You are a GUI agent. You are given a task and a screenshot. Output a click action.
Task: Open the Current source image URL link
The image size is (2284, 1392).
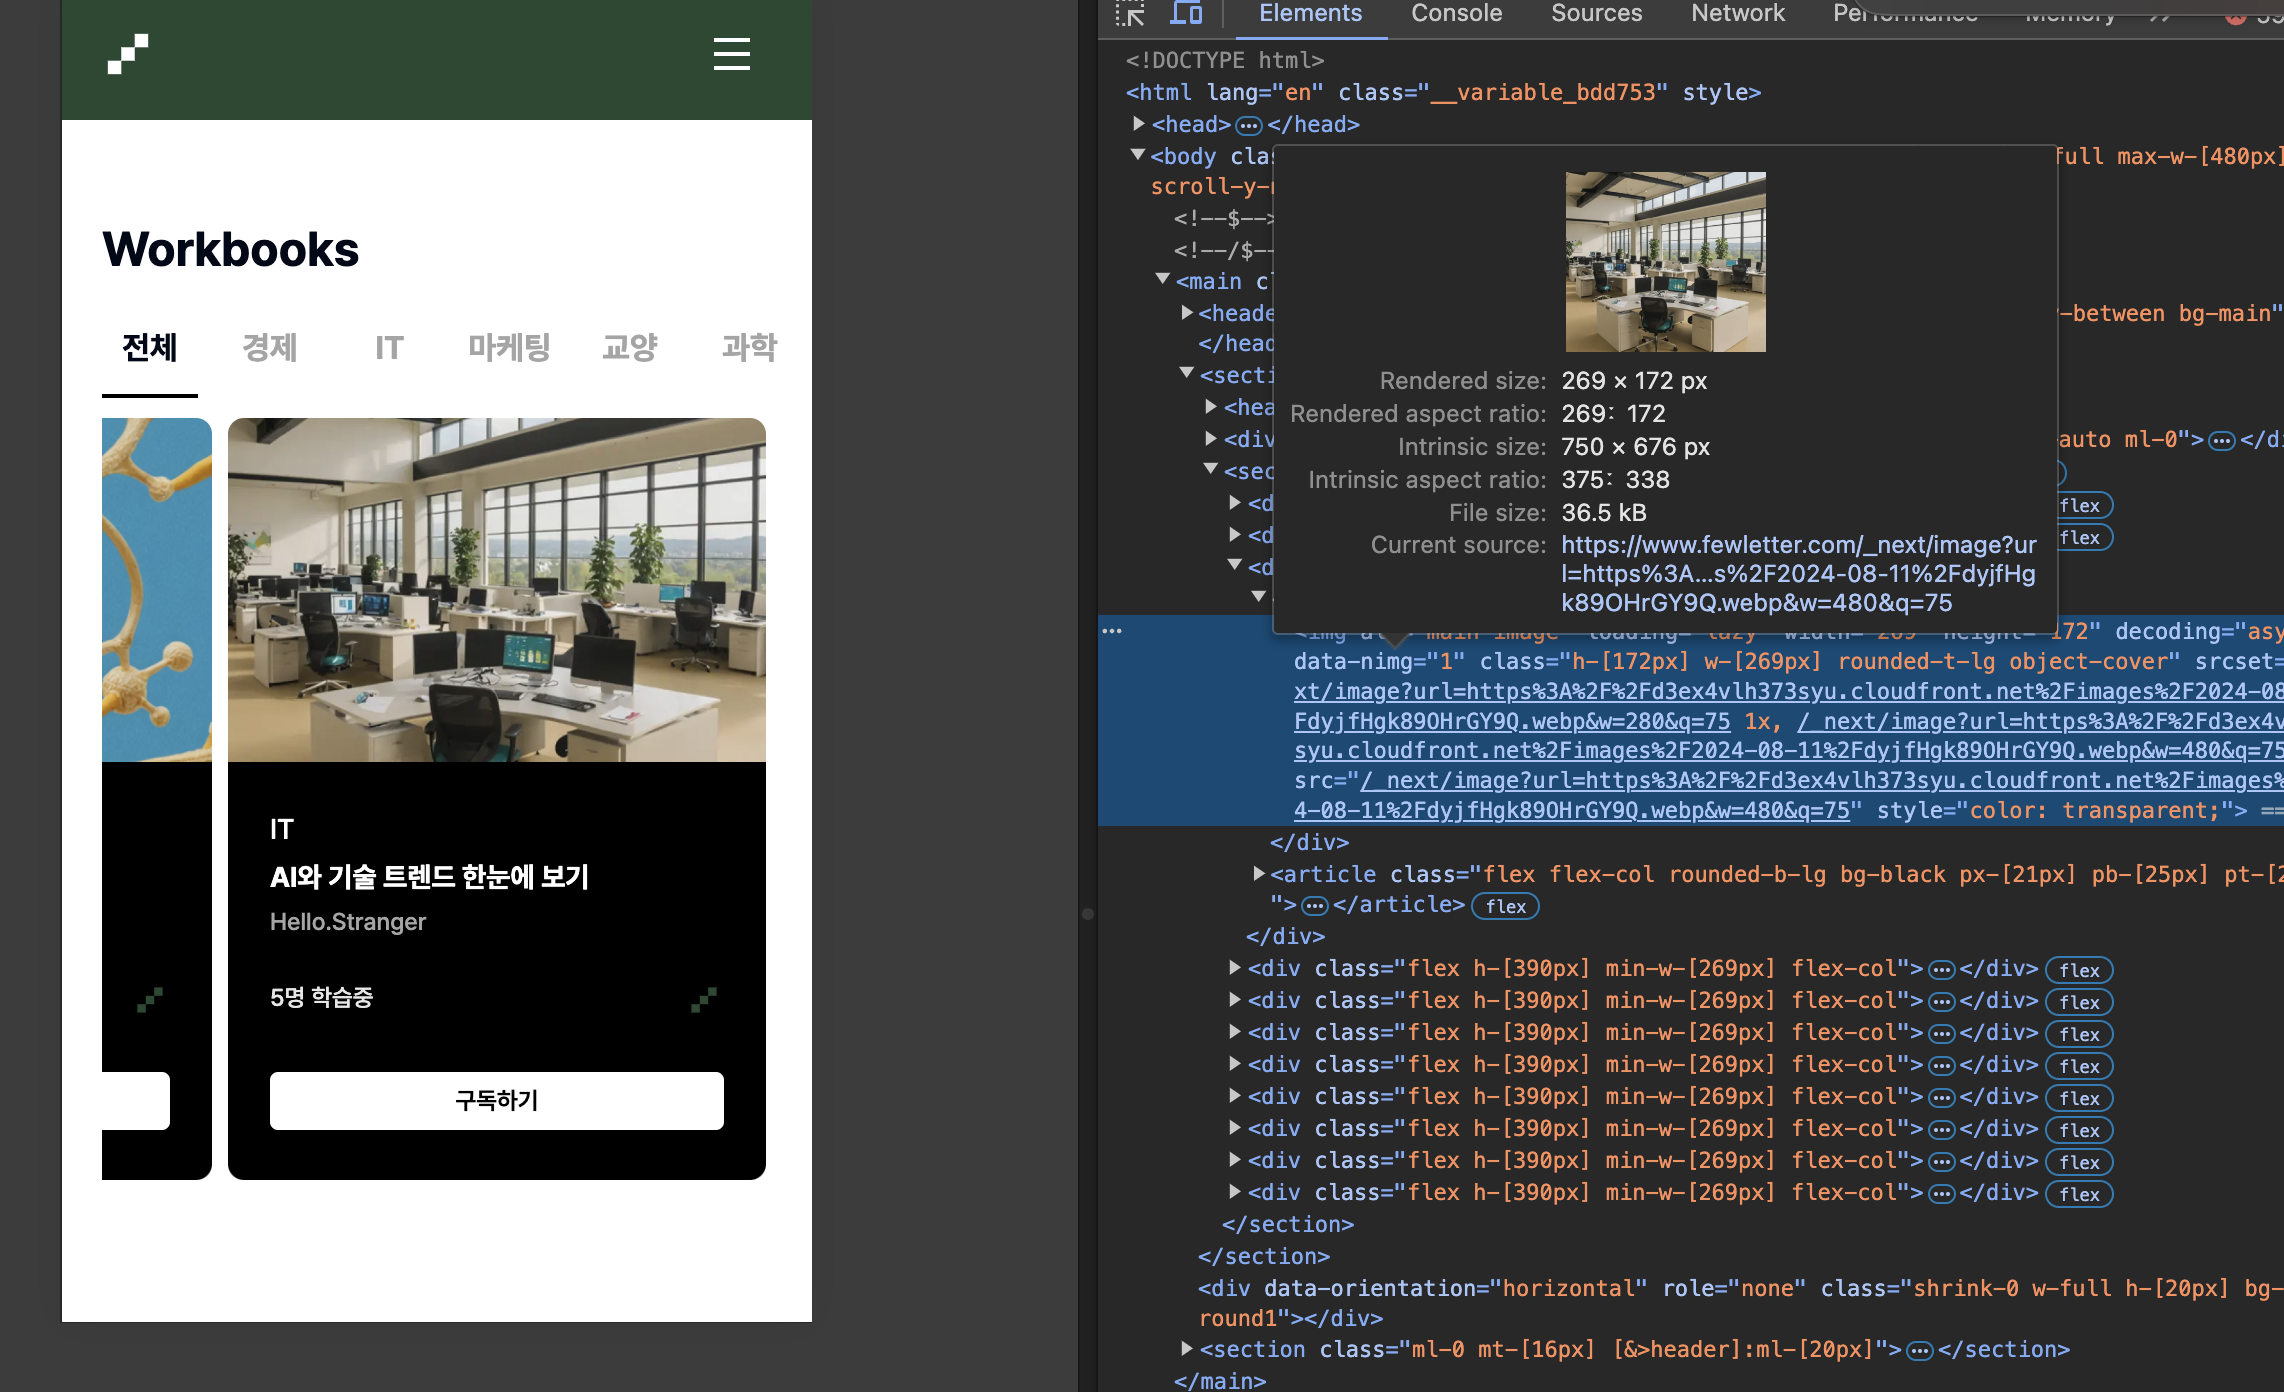click(1798, 574)
